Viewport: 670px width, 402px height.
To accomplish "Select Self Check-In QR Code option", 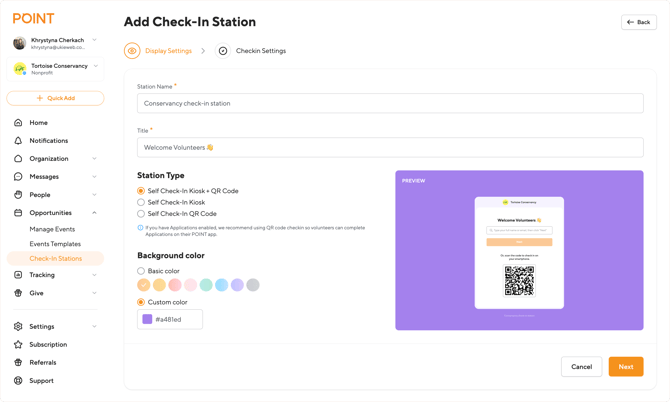I will (x=141, y=214).
